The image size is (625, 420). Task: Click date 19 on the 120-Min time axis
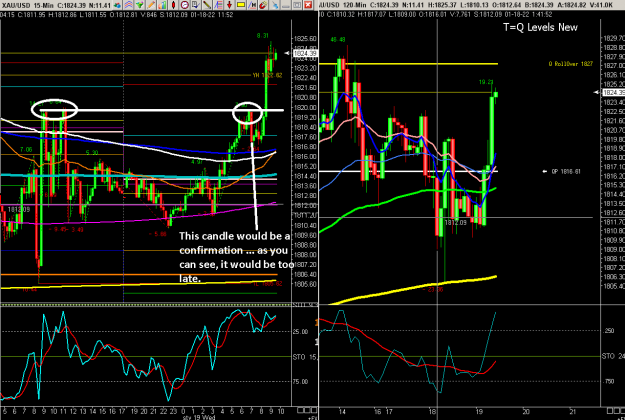coord(479,412)
